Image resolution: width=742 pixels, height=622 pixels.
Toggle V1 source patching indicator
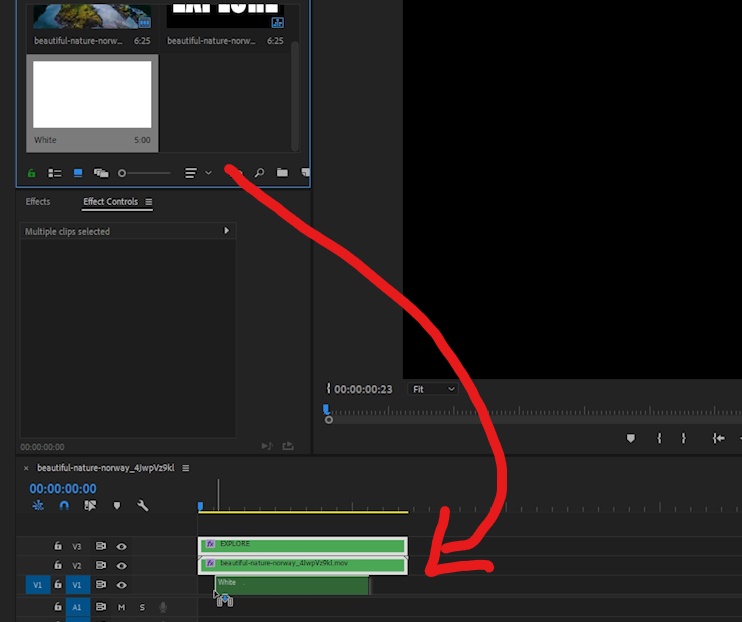[x=38, y=585]
